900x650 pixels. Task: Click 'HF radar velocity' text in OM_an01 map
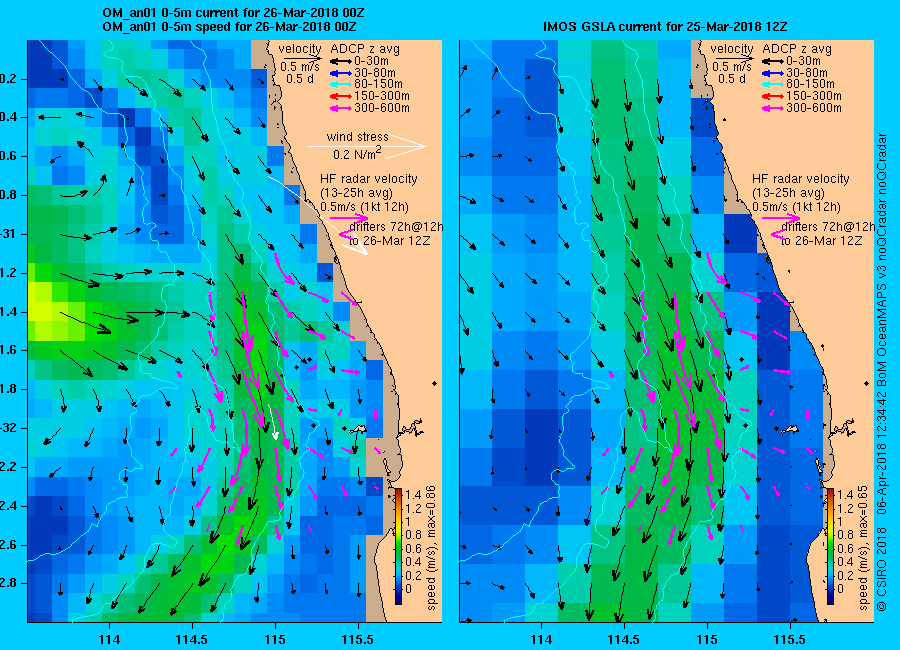coord(368,179)
